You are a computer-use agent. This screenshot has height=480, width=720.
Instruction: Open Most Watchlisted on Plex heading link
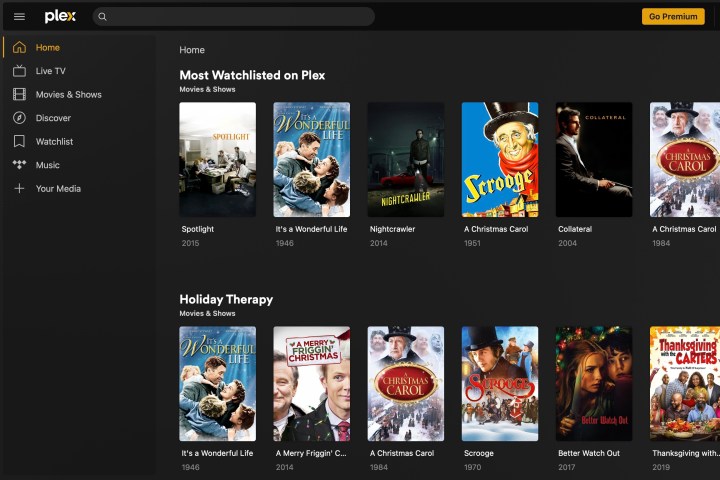coord(252,75)
